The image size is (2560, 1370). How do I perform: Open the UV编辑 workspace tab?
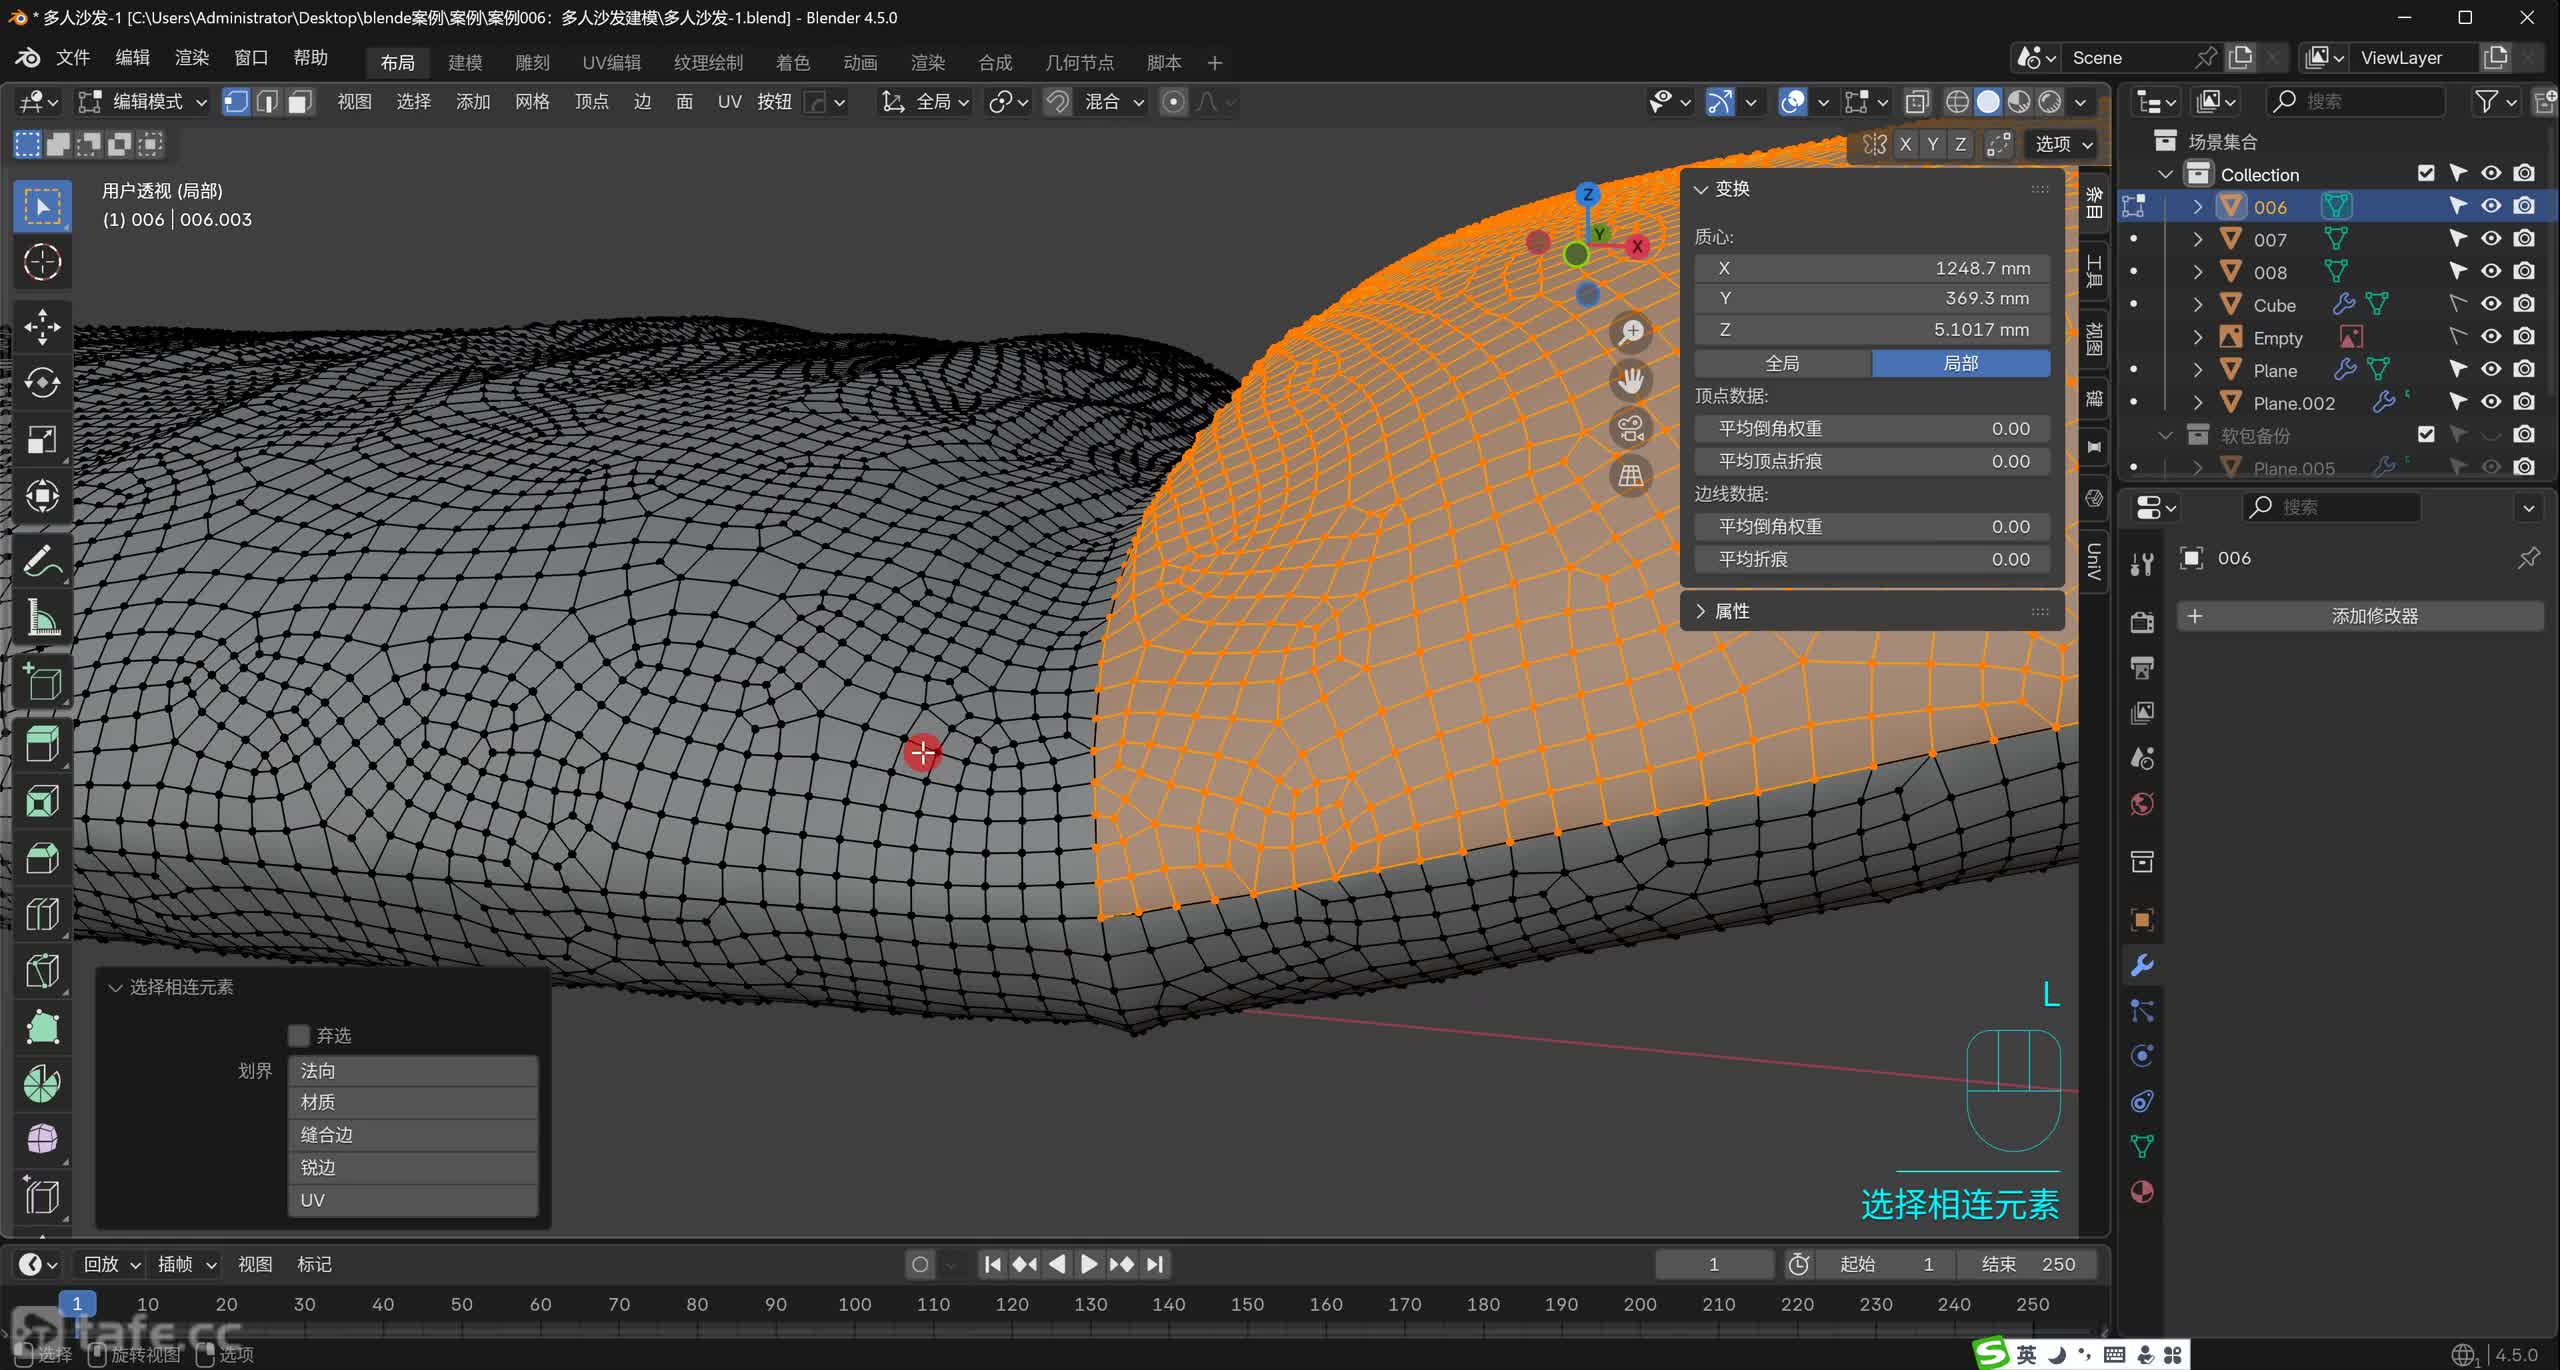(611, 62)
